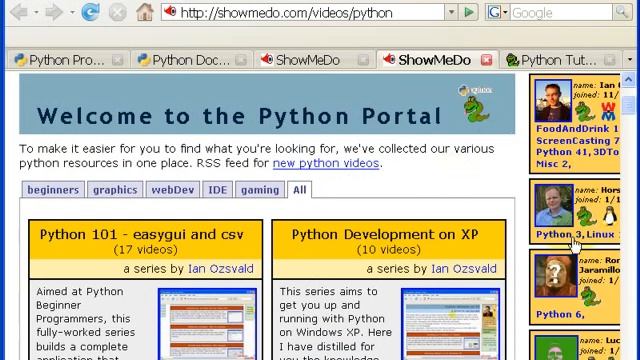640x360 pixels.
Task: Click the scrollbar up arrow
Action: pos(628,79)
